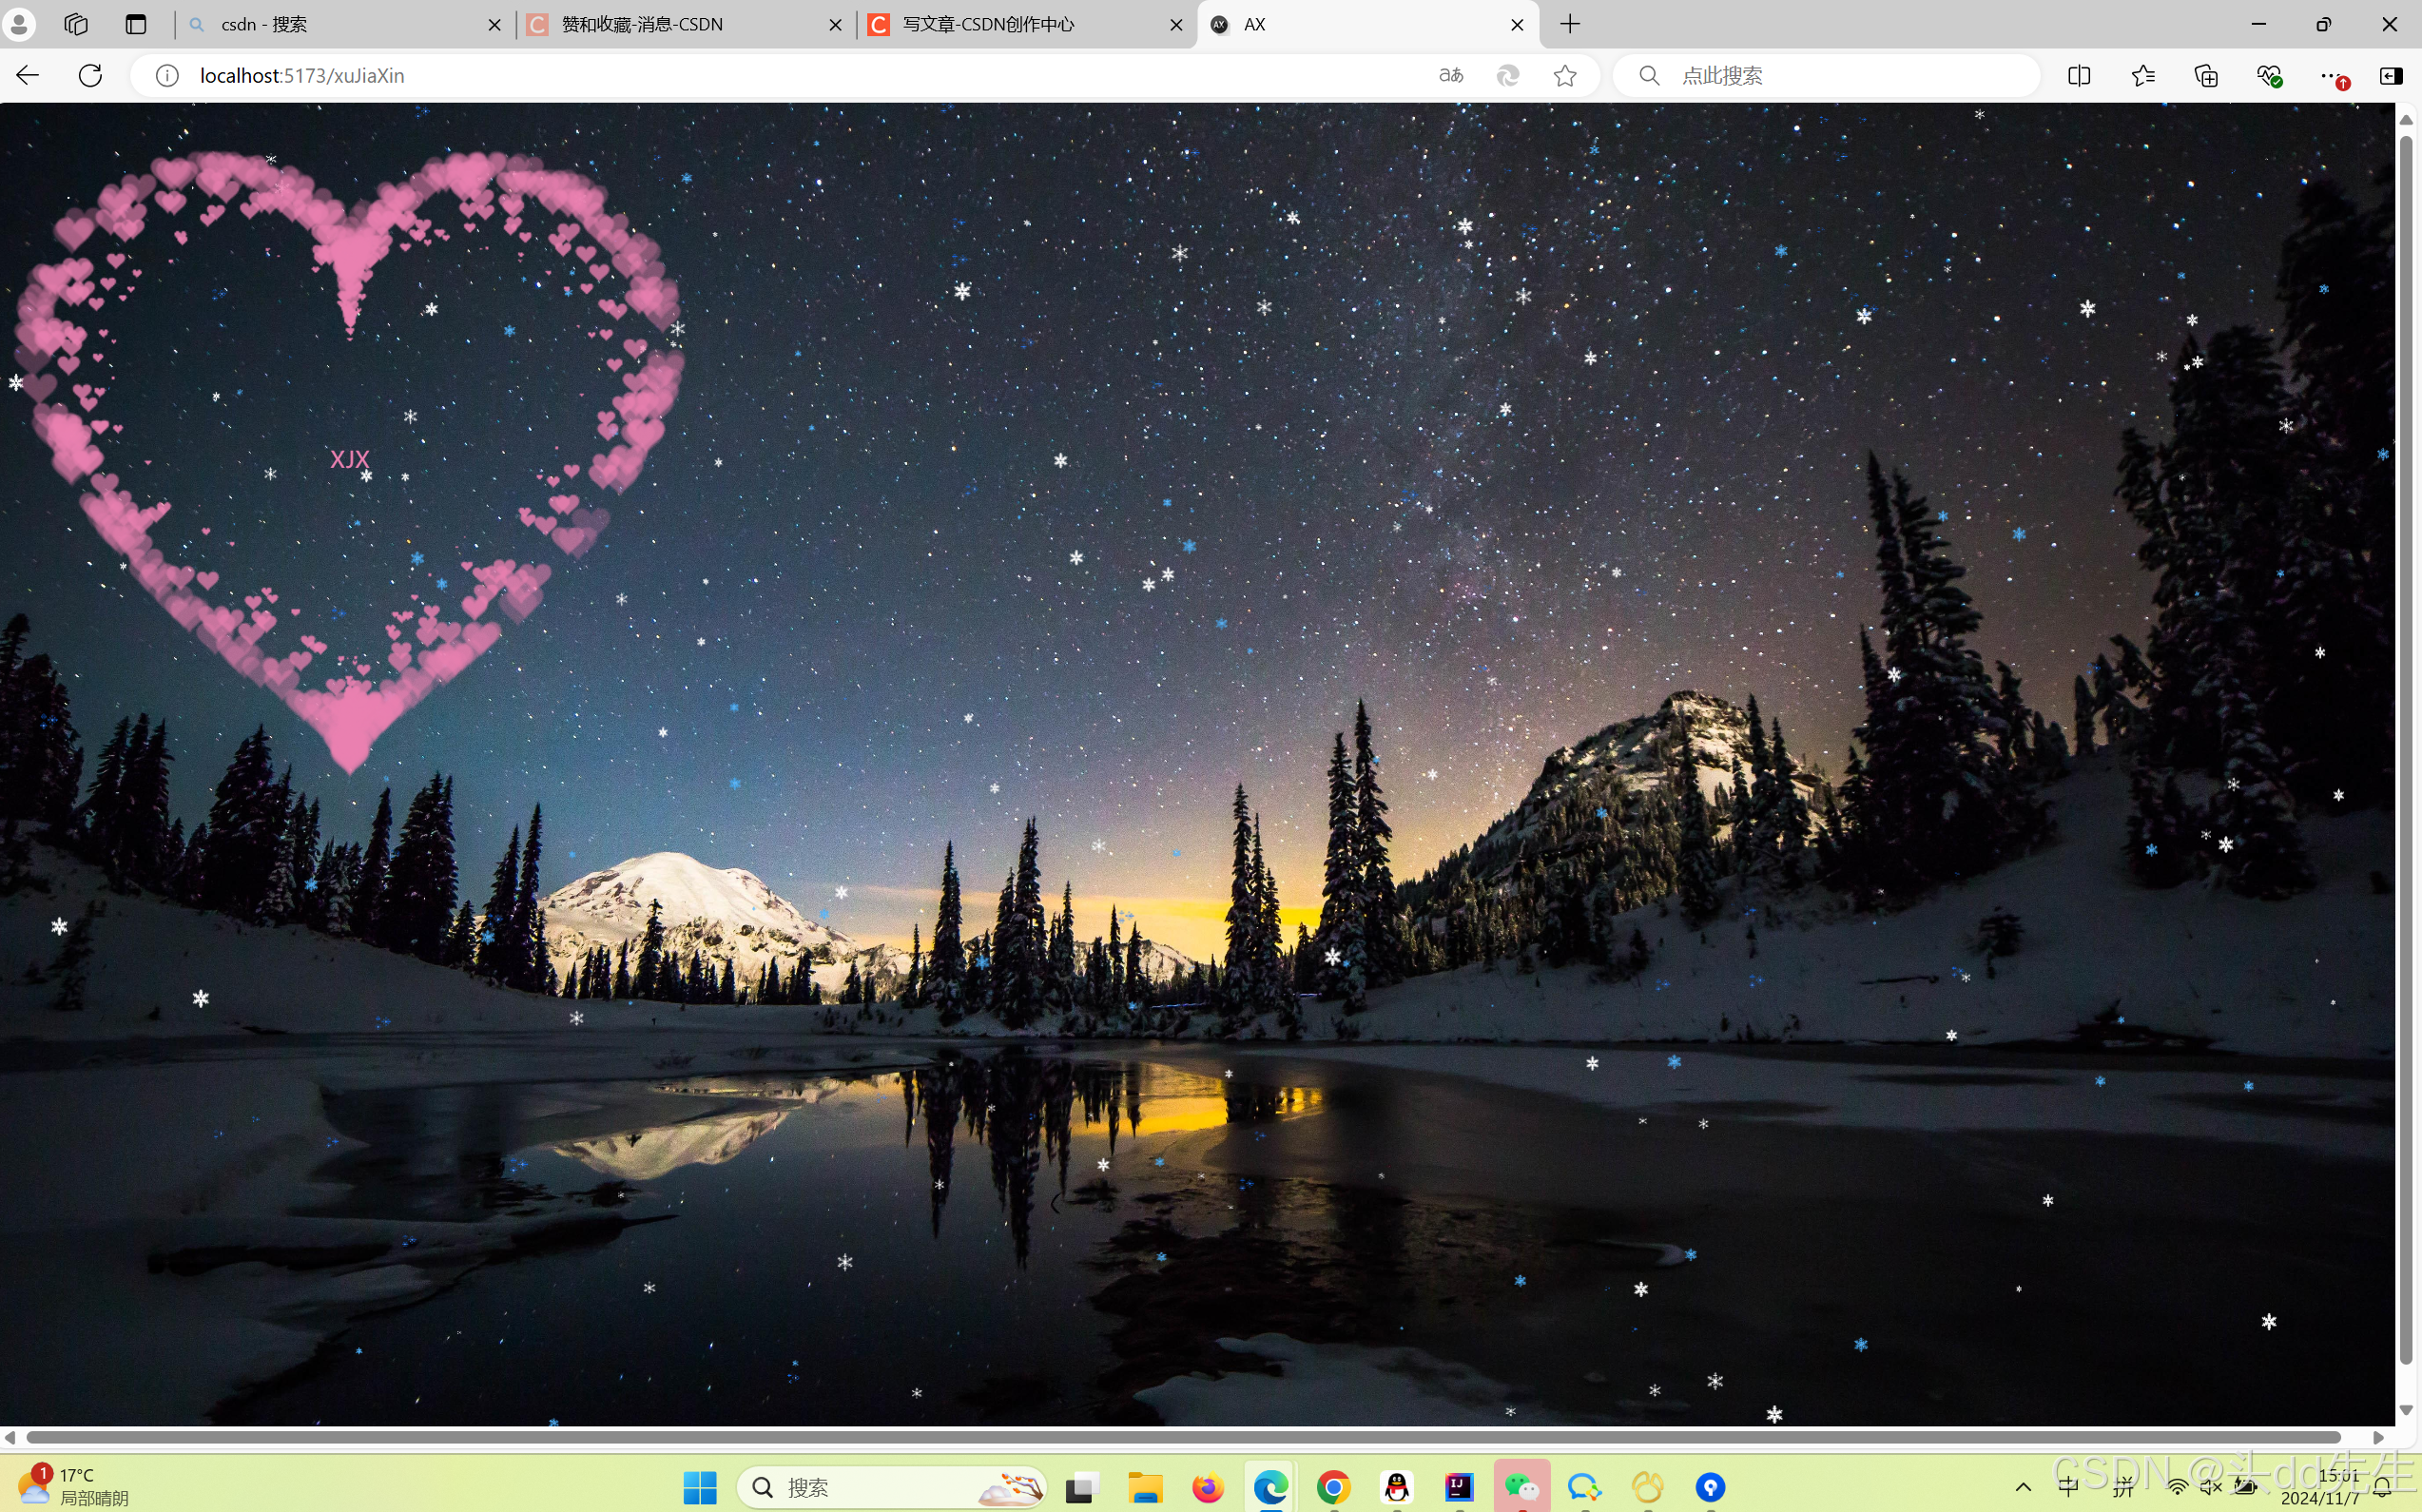Click the browser back arrow button
The image size is (2422, 1512).
tap(28, 75)
